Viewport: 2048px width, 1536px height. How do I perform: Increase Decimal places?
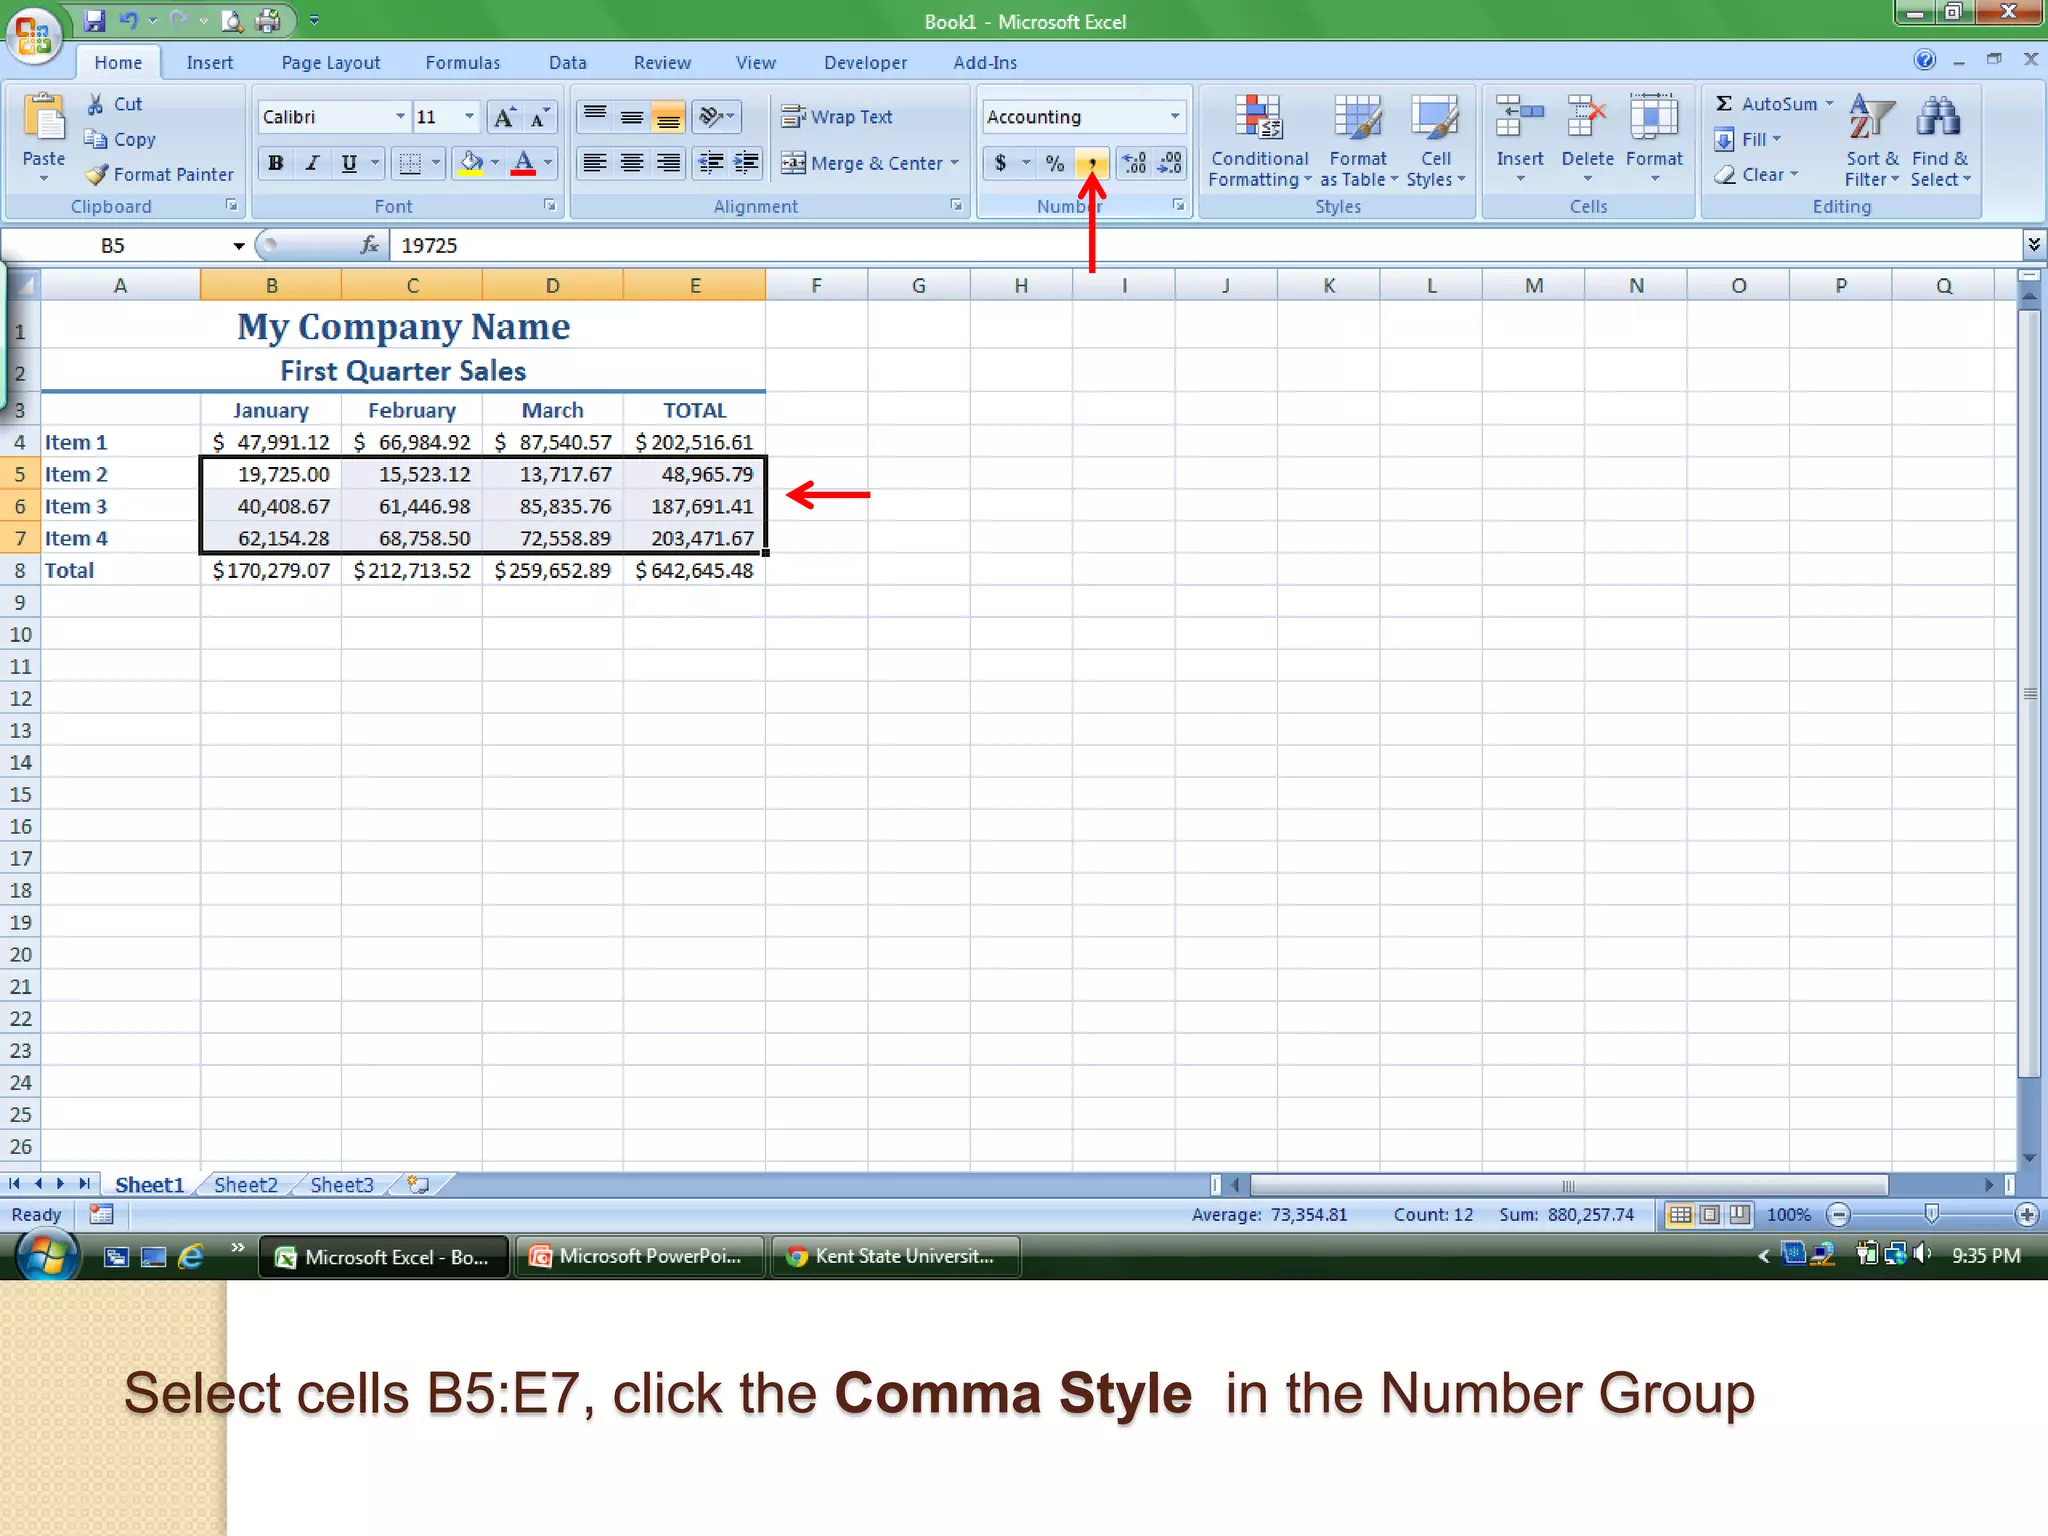pyautogui.click(x=1134, y=163)
